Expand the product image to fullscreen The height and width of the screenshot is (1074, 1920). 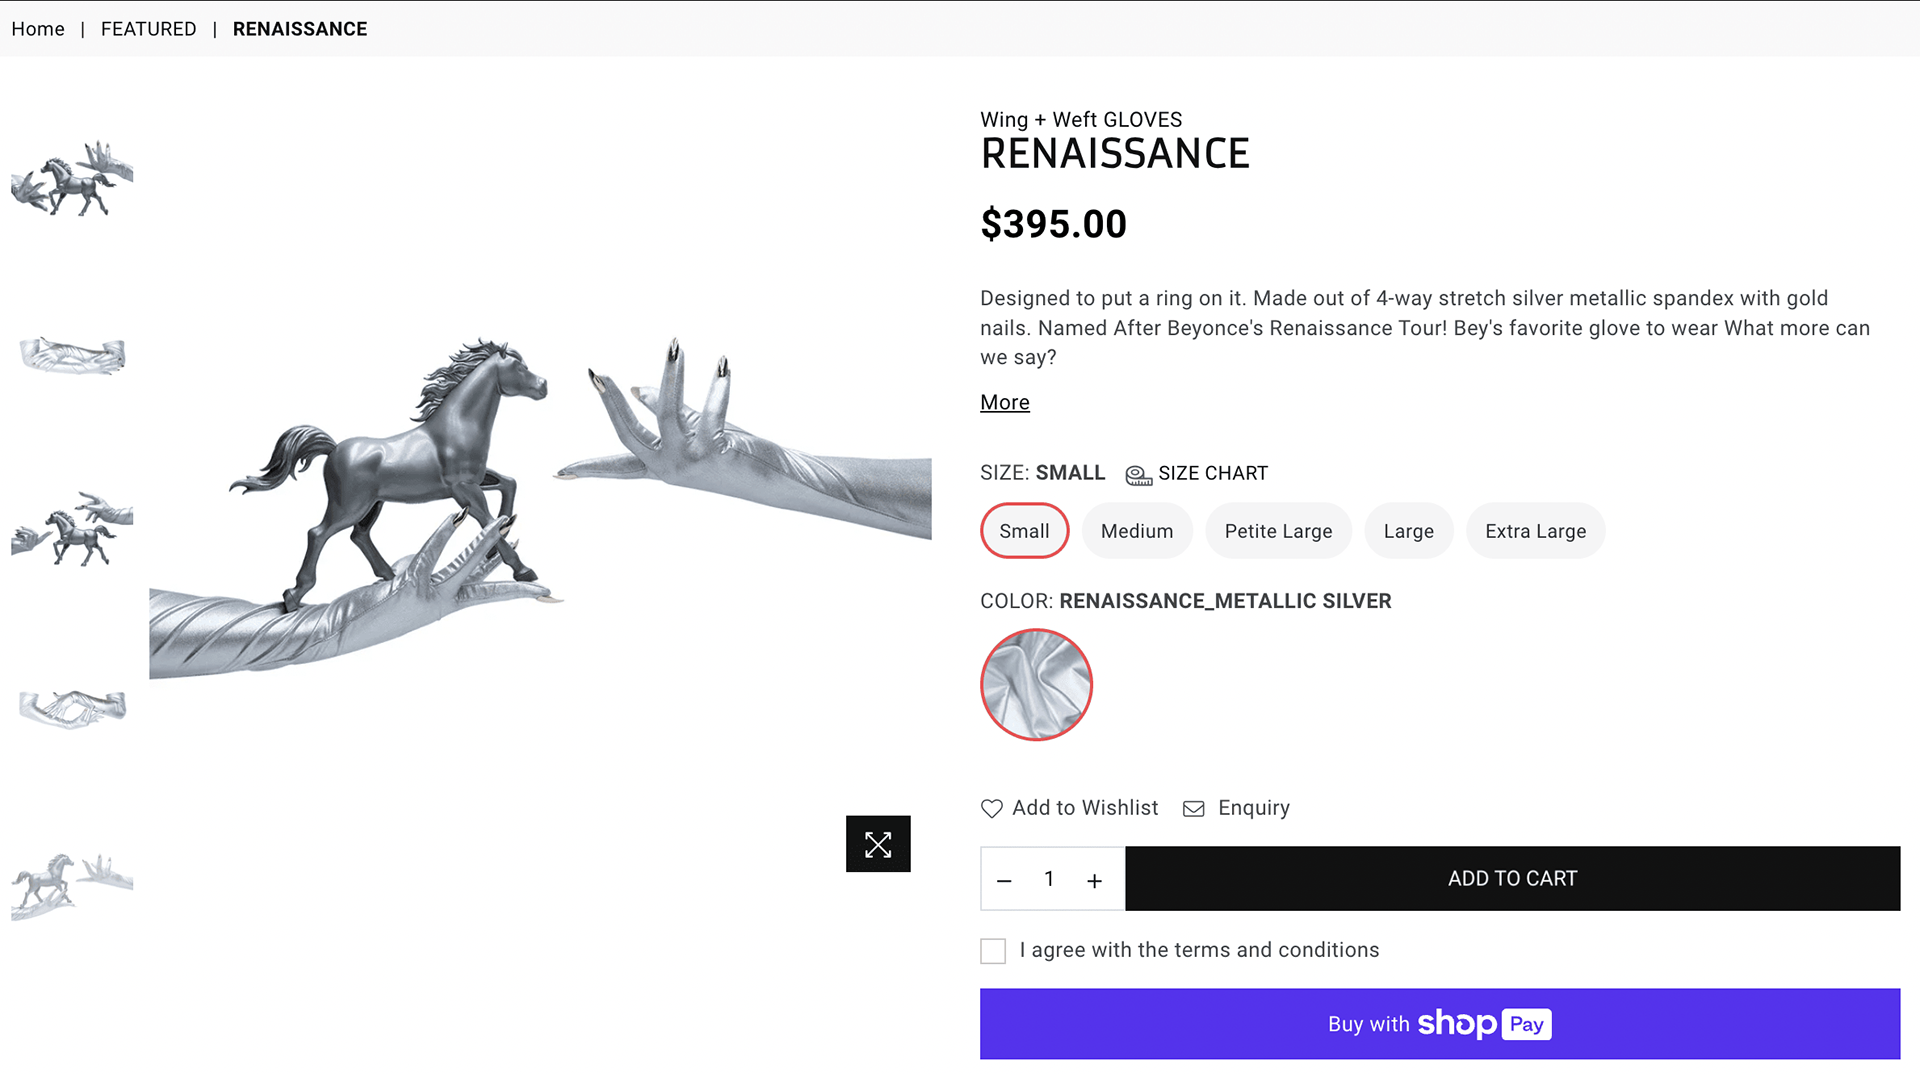click(x=877, y=844)
